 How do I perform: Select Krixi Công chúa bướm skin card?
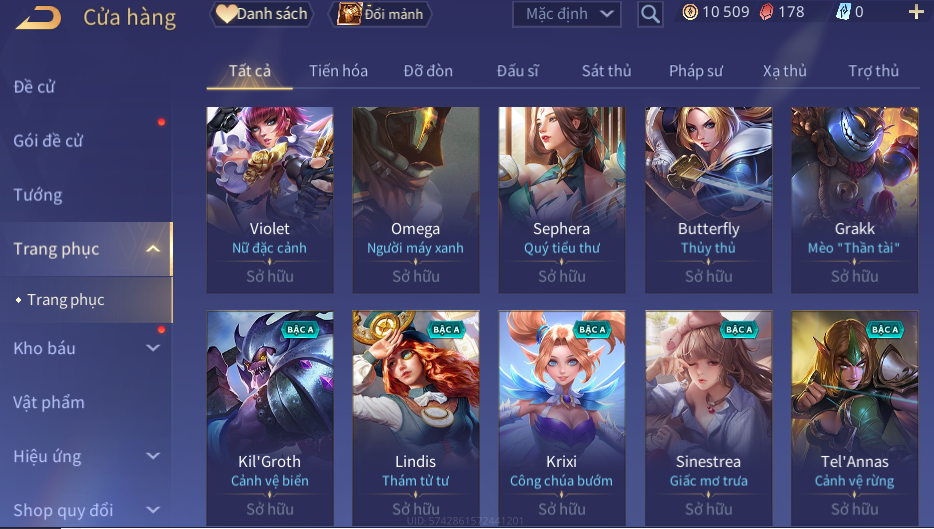click(x=562, y=418)
